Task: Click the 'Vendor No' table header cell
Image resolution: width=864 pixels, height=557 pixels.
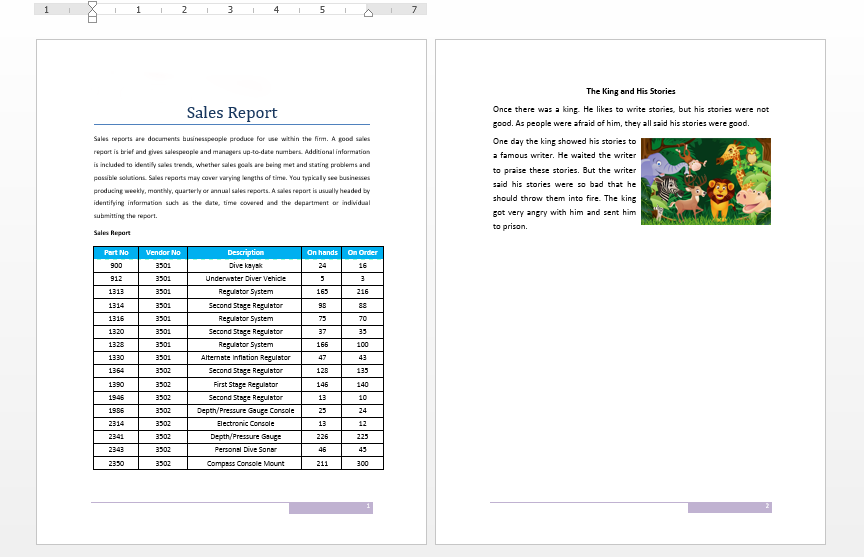Action: tap(163, 252)
